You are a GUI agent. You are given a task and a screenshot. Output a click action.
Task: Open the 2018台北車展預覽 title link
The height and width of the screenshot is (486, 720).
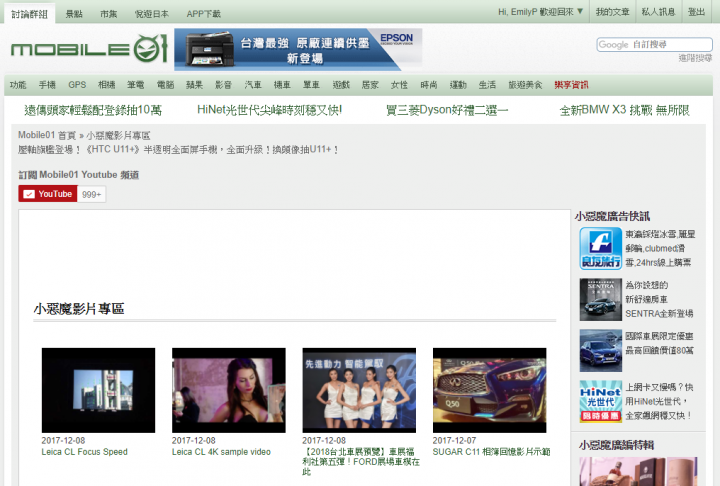click(361, 462)
